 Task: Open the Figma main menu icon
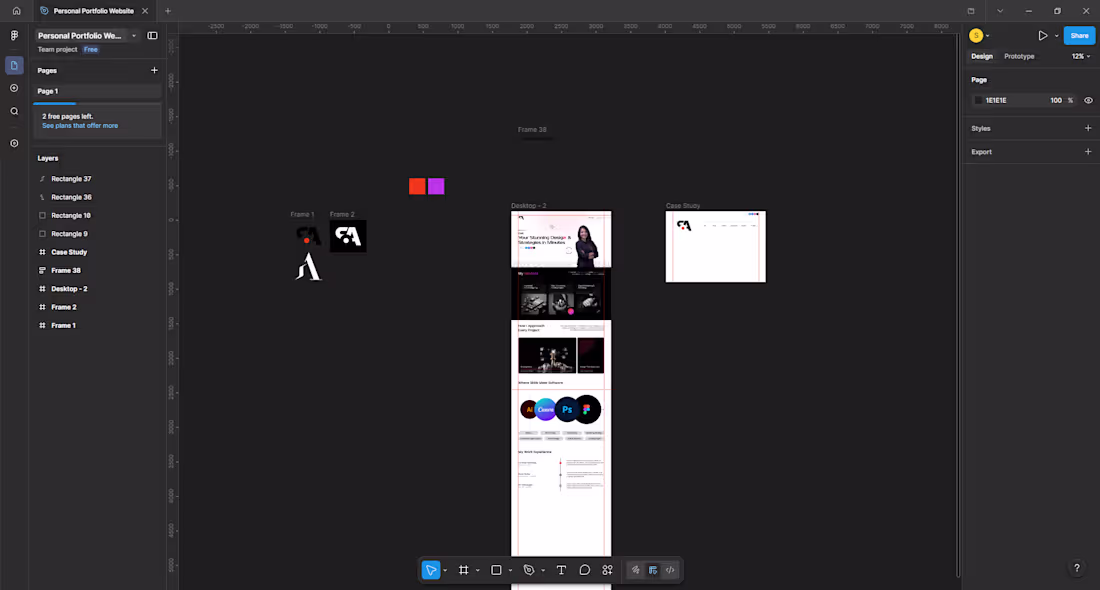click(14, 35)
